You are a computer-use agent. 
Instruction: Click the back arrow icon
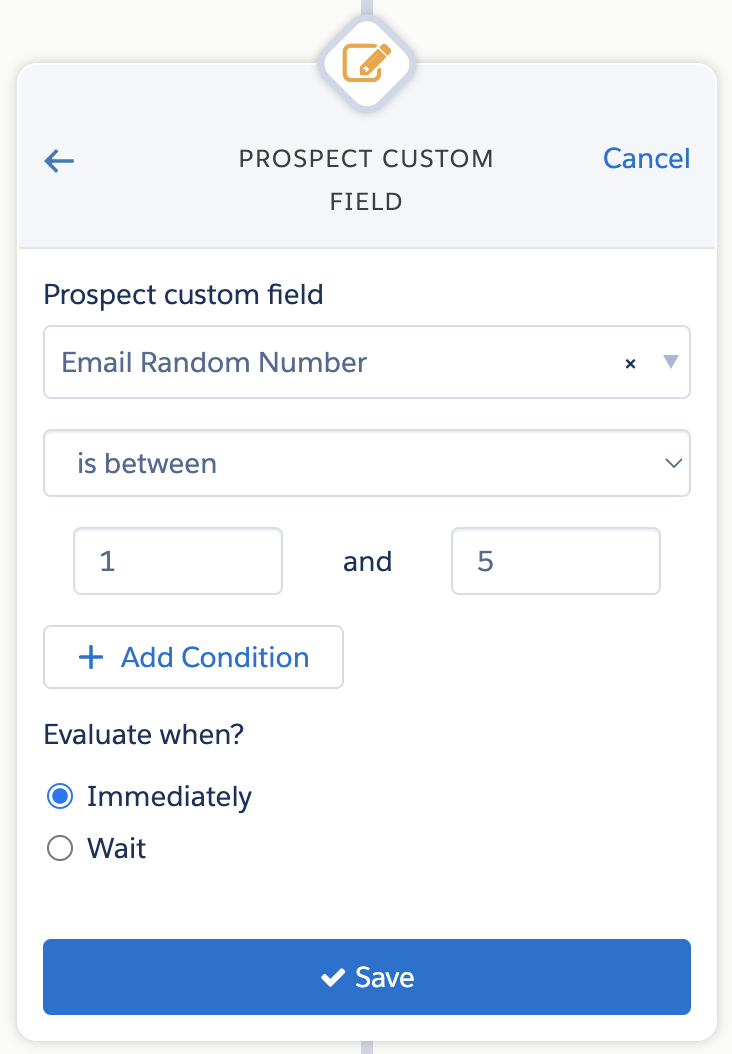[x=59, y=161]
